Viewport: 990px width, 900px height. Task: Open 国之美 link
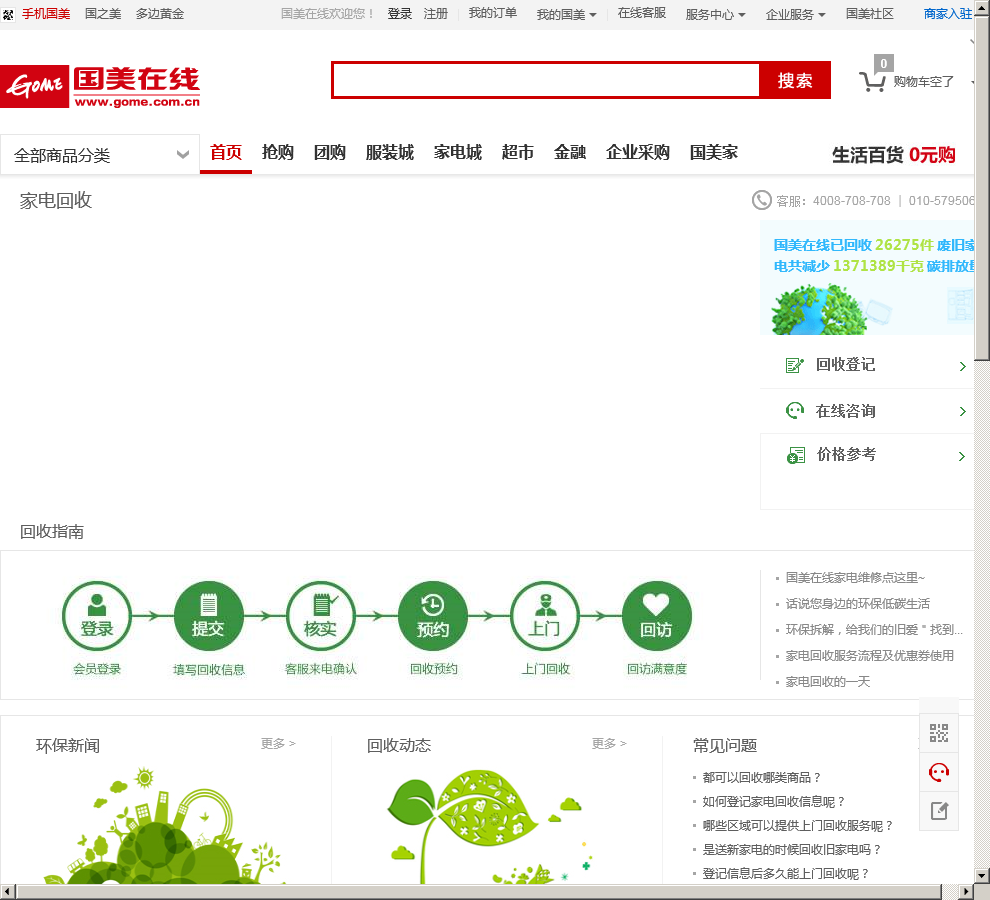click(103, 14)
